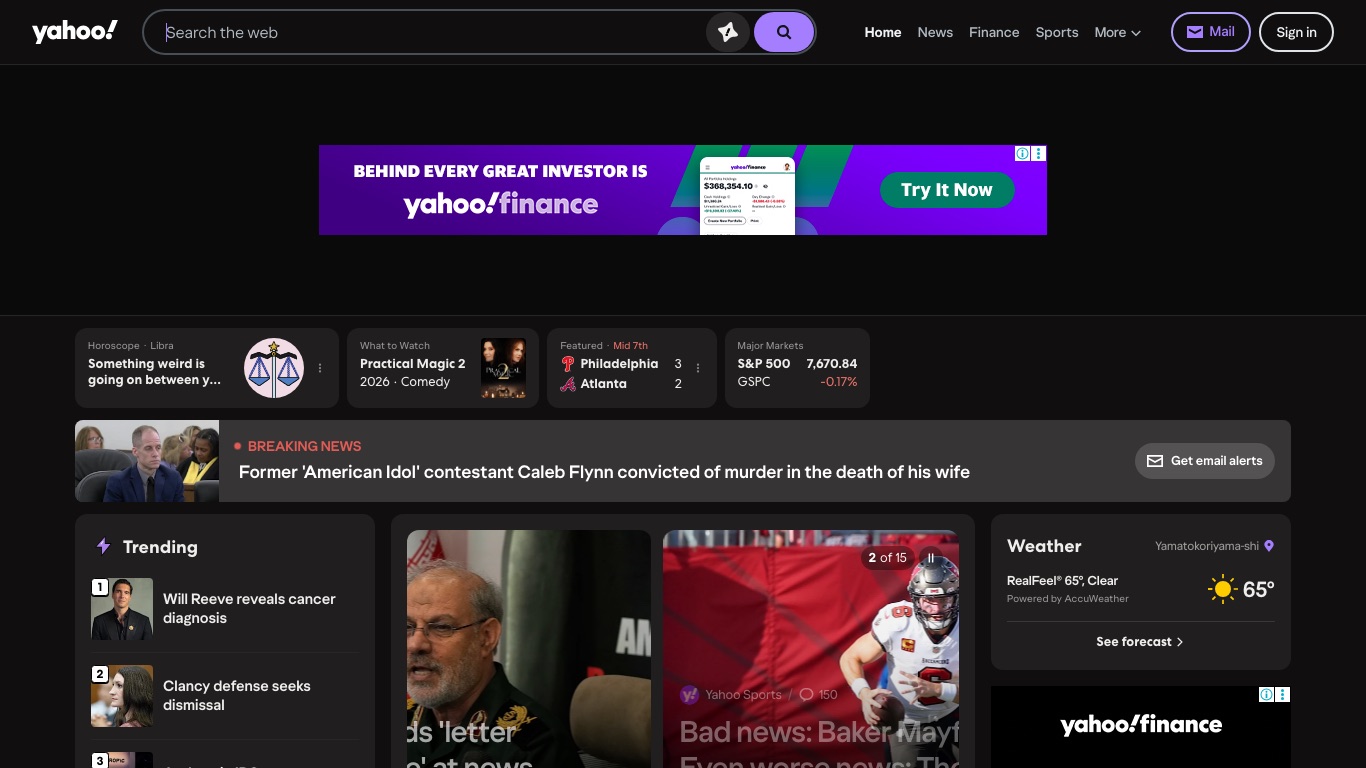The image size is (1366, 768).
Task: Open the AI sparkle search assistant
Action: pyautogui.click(x=728, y=32)
